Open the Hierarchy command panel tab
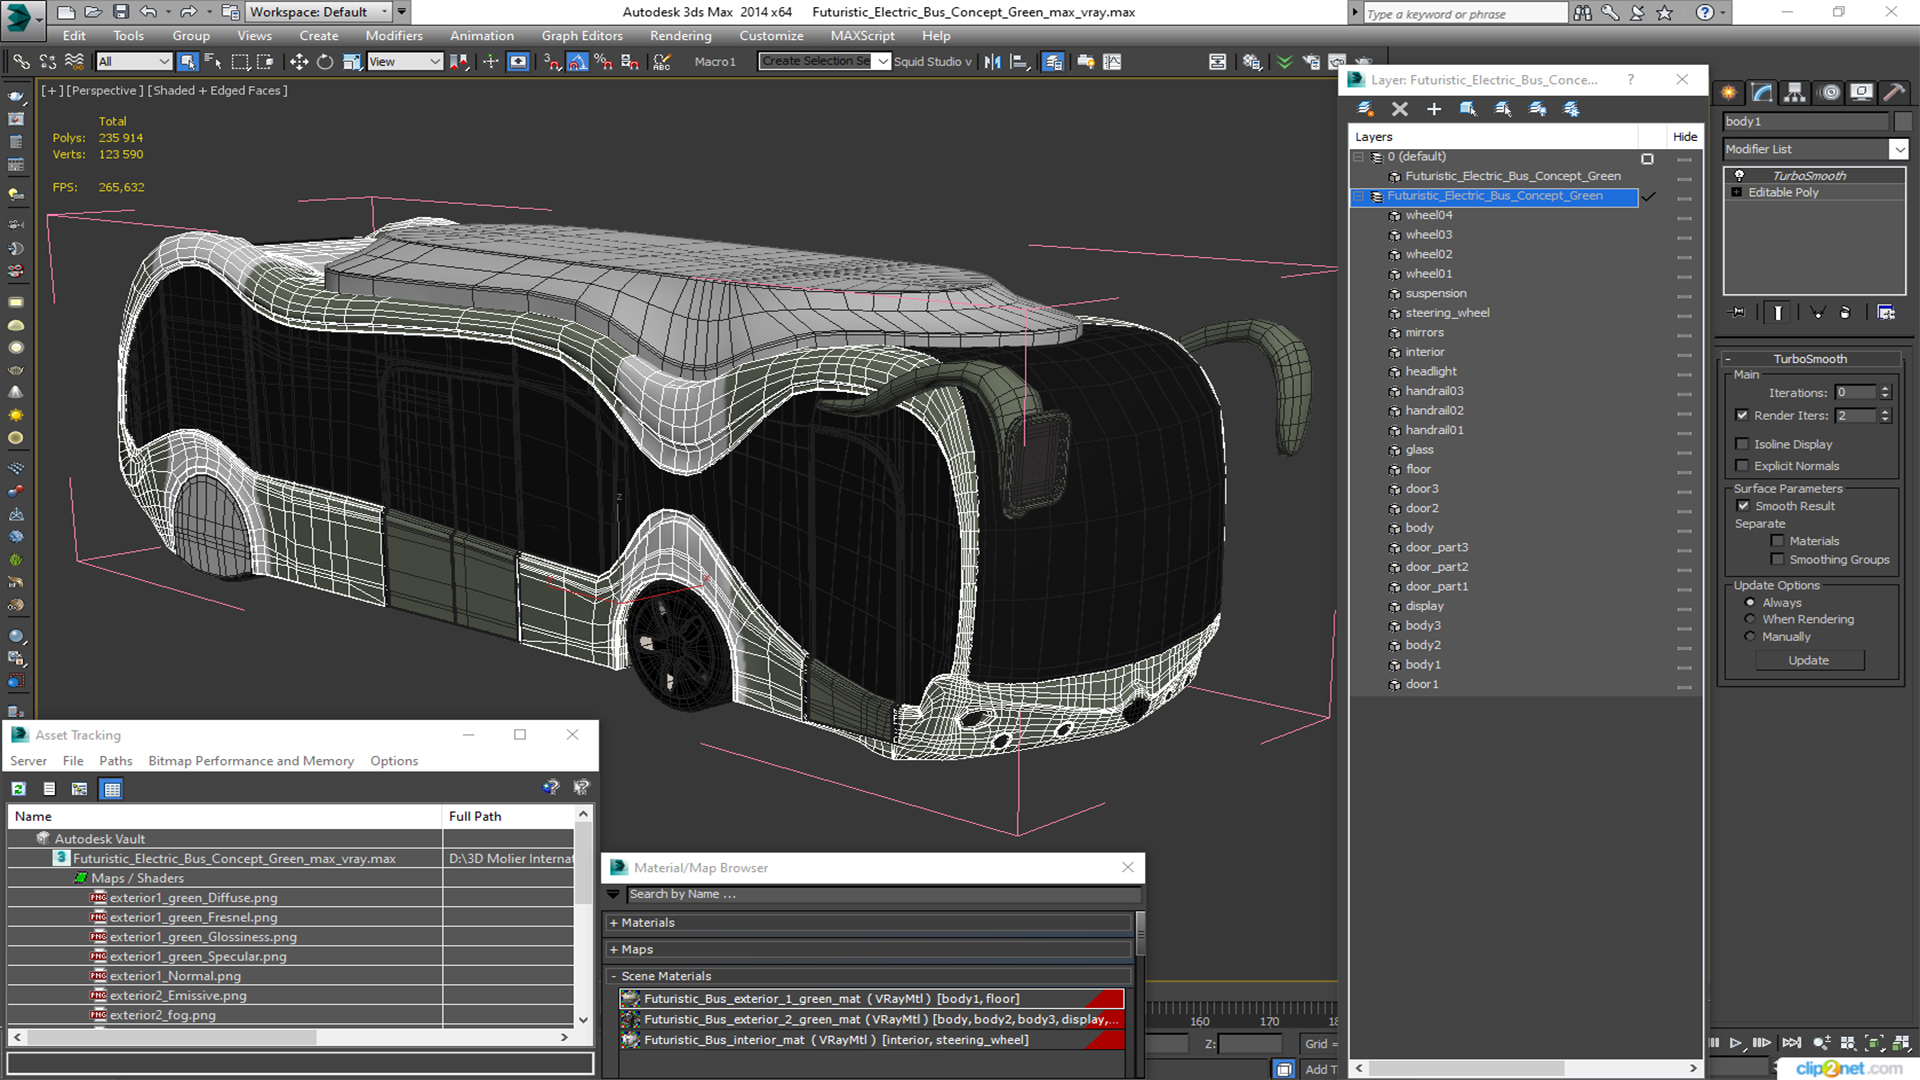 coord(1795,92)
